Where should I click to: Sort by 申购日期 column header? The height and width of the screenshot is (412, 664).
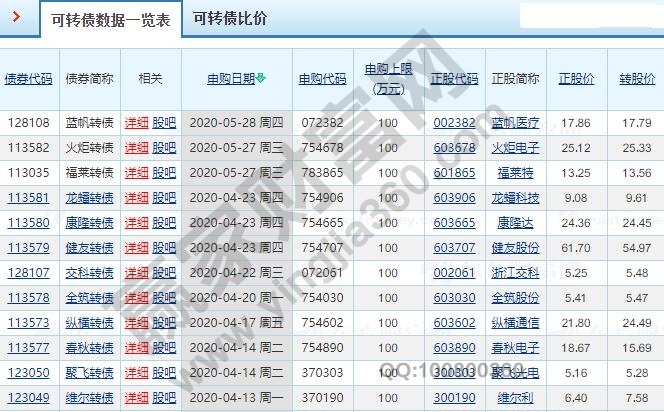(230, 78)
